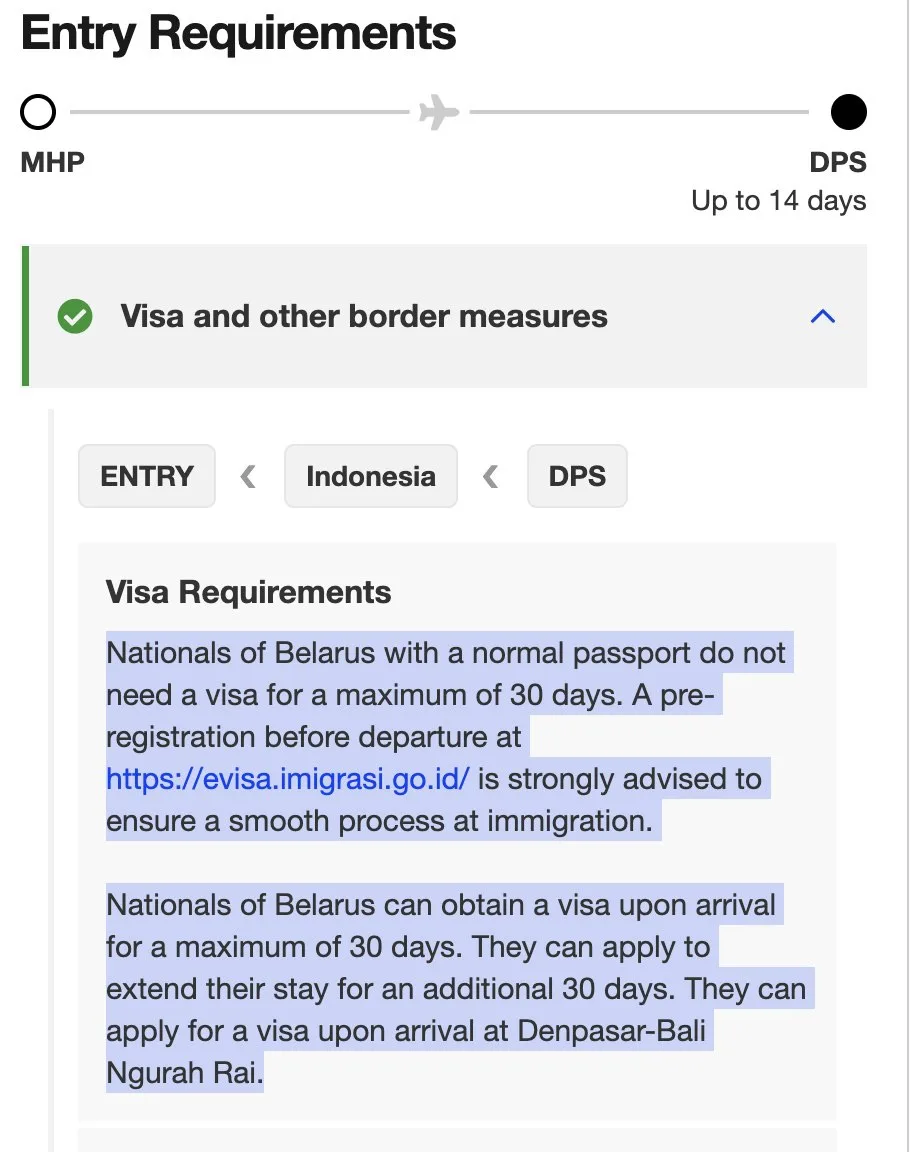Click the route progress line after MHP
The width and height of the screenshot is (914, 1152).
tap(240, 112)
